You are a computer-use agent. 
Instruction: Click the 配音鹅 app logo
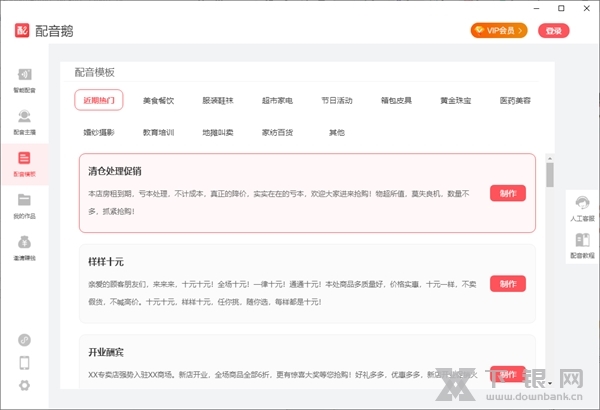pos(22,30)
